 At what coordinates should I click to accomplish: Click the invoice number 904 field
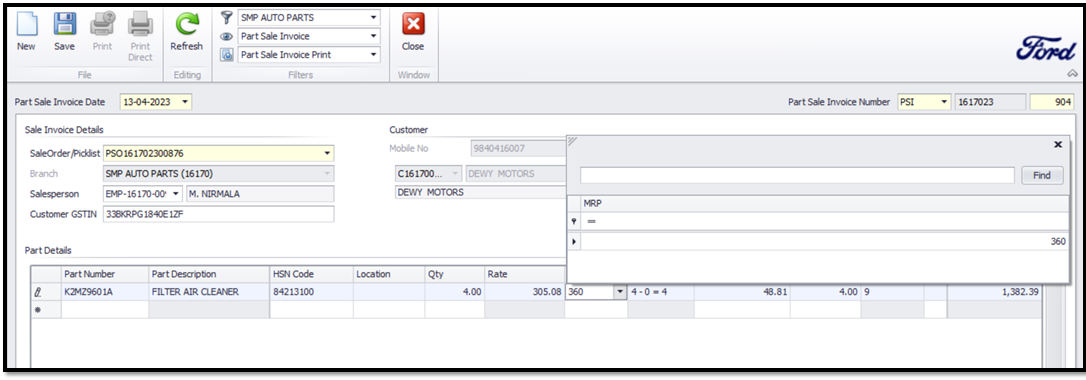tap(1052, 102)
